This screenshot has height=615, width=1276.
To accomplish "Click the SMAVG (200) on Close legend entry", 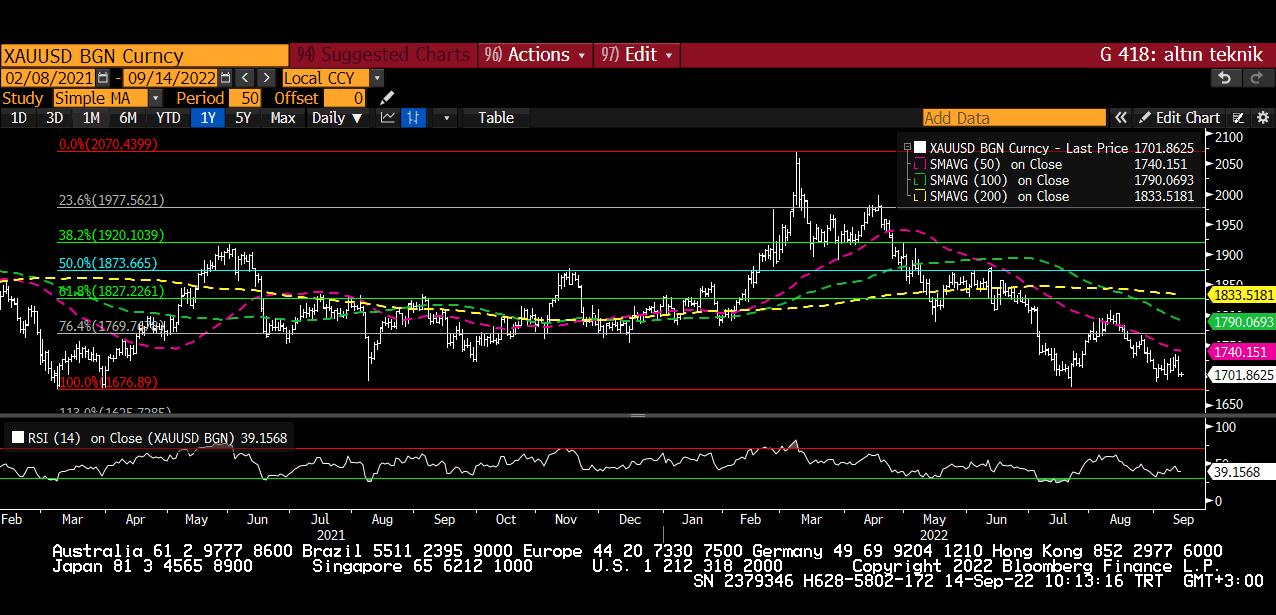I will (999, 196).
